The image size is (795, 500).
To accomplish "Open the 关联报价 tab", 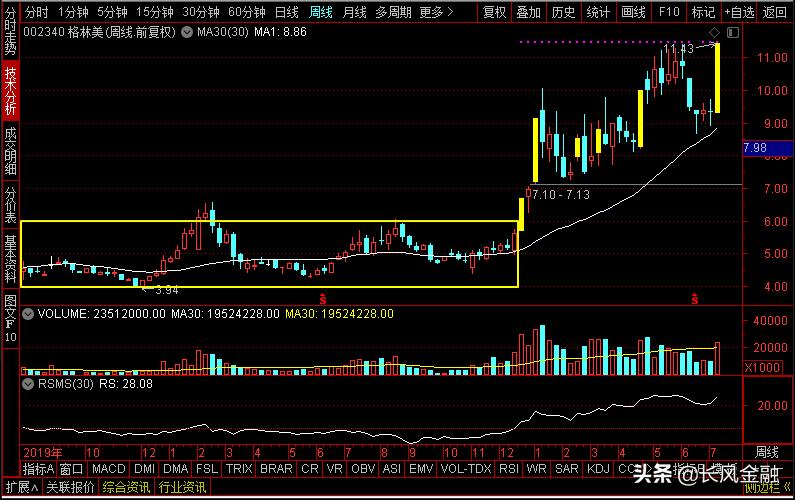I will point(70,487).
